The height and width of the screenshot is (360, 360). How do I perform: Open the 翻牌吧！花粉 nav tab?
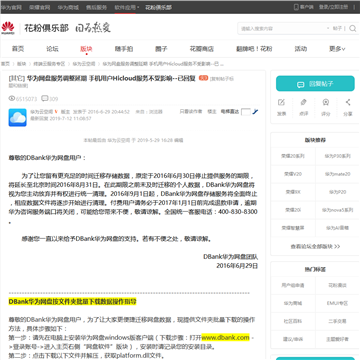pos(254,49)
